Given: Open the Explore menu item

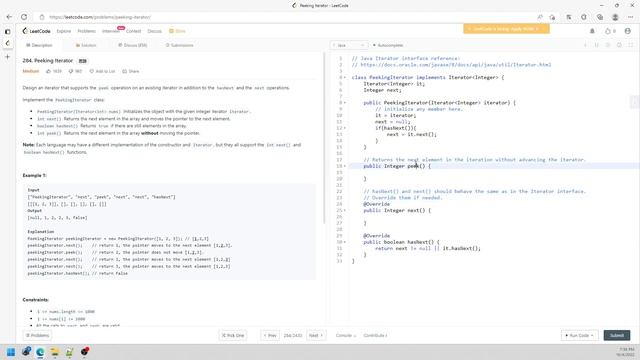Looking at the screenshot, I should click(64, 31).
